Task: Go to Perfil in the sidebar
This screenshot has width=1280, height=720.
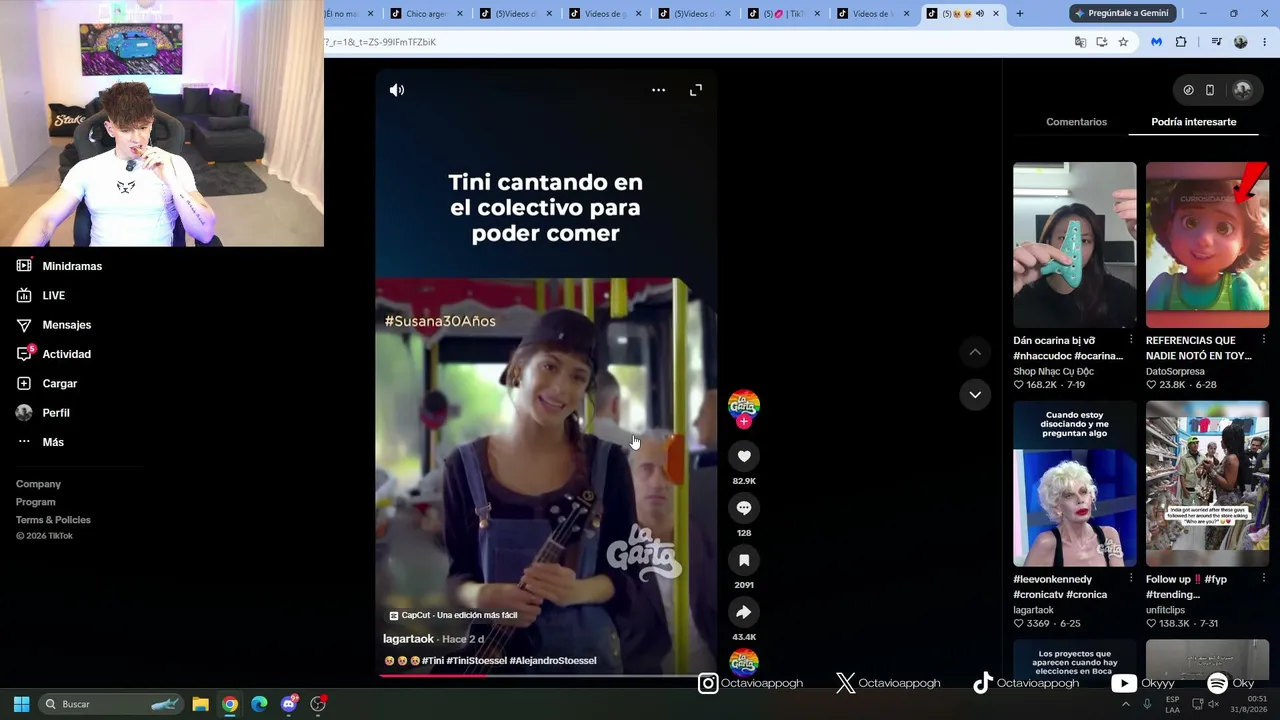Action: pyautogui.click(x=43, y=413)
